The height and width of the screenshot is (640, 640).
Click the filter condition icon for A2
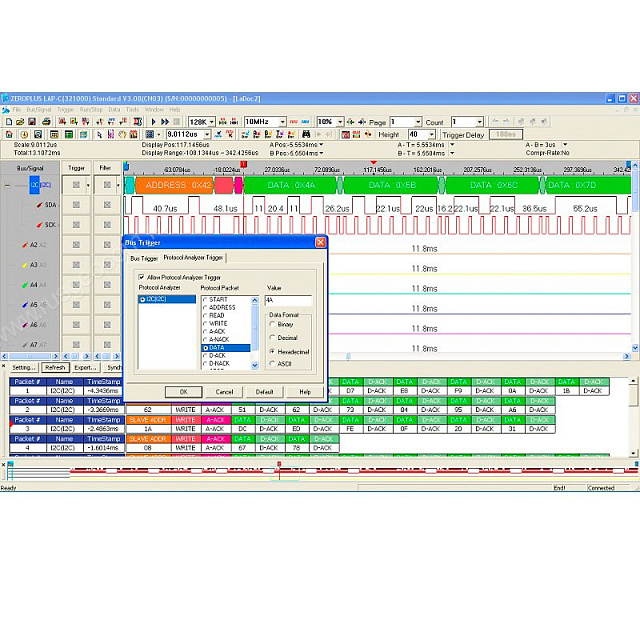click(107, 245)
